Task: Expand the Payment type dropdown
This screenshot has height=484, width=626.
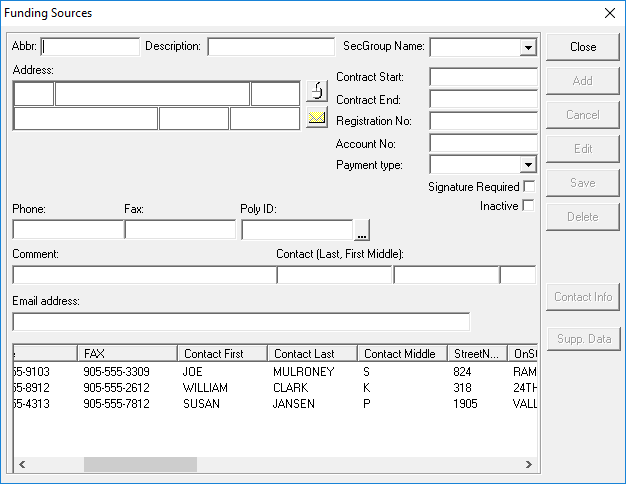Action: pos(528,165)
